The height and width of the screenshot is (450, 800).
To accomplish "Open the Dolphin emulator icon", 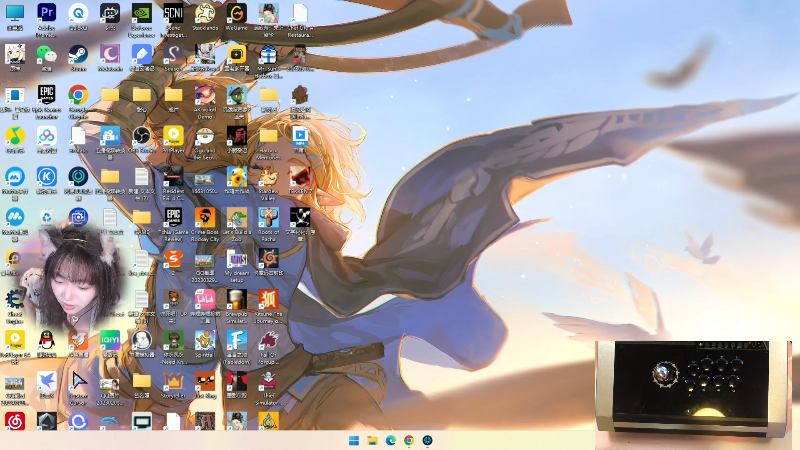I will click(x=110, y=421).
